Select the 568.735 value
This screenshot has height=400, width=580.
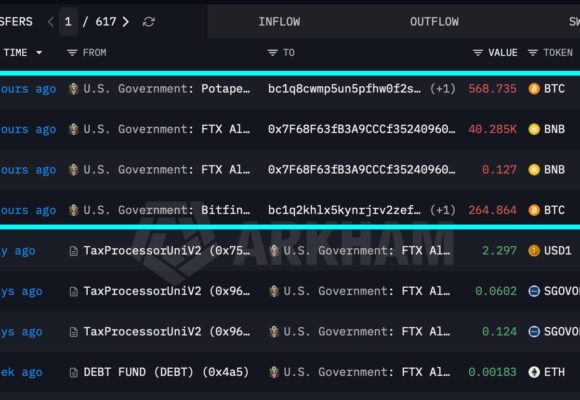[492, 89]
